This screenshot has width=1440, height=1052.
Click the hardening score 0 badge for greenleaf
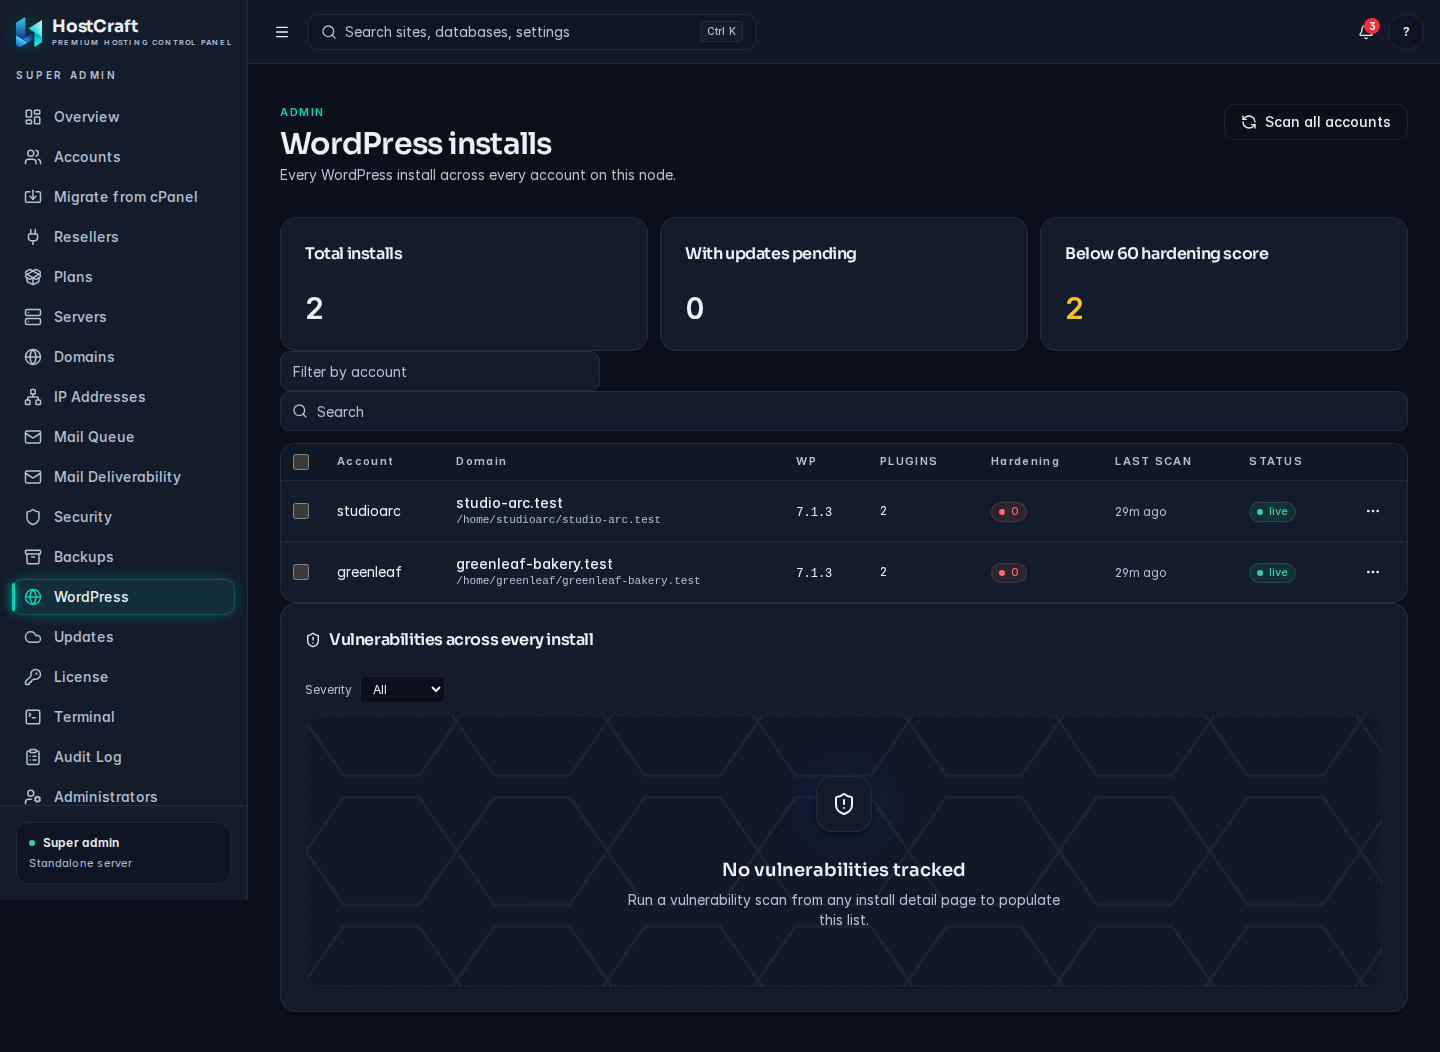point(1009,572)
